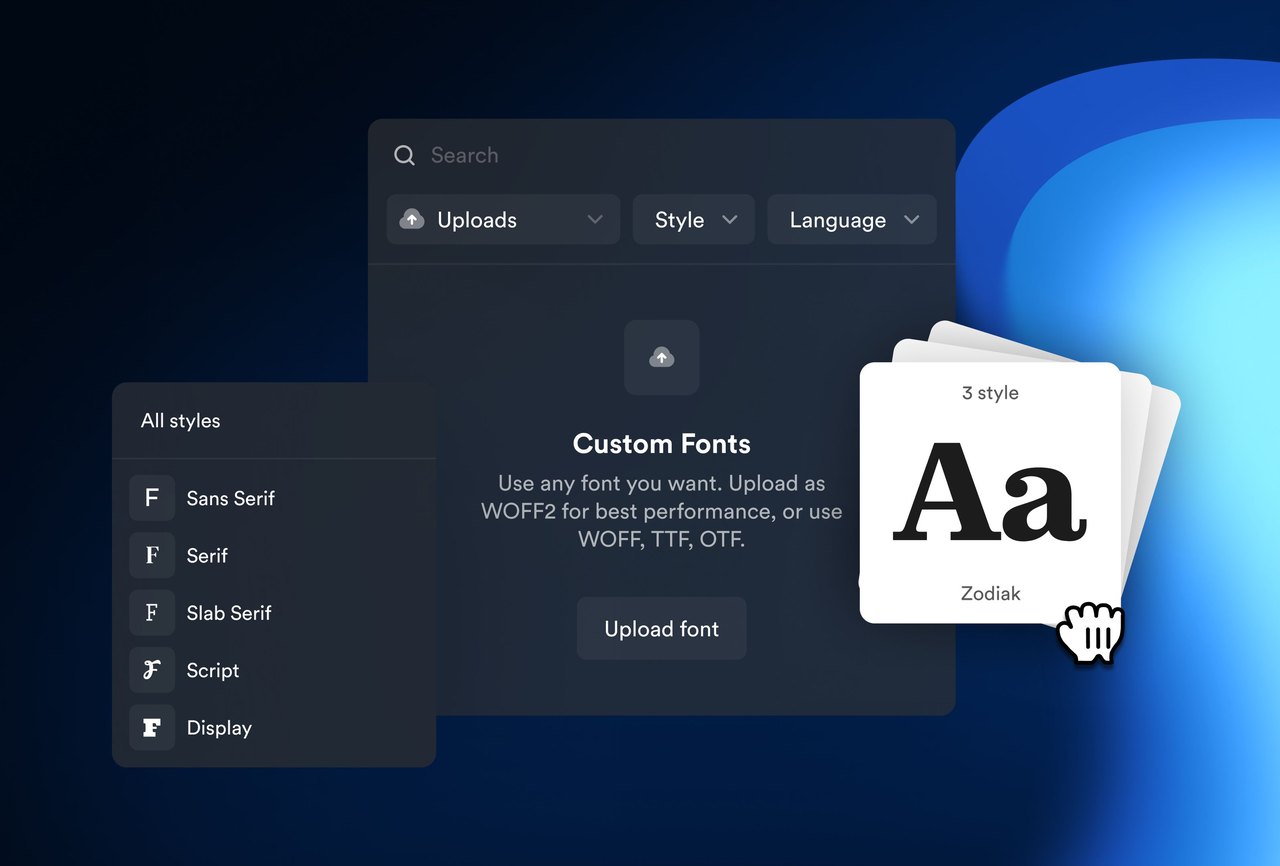Click the large cloud upload icon above Custom Fonts
Viewport: 1280px width, 866px height.
tap(662, 357)
